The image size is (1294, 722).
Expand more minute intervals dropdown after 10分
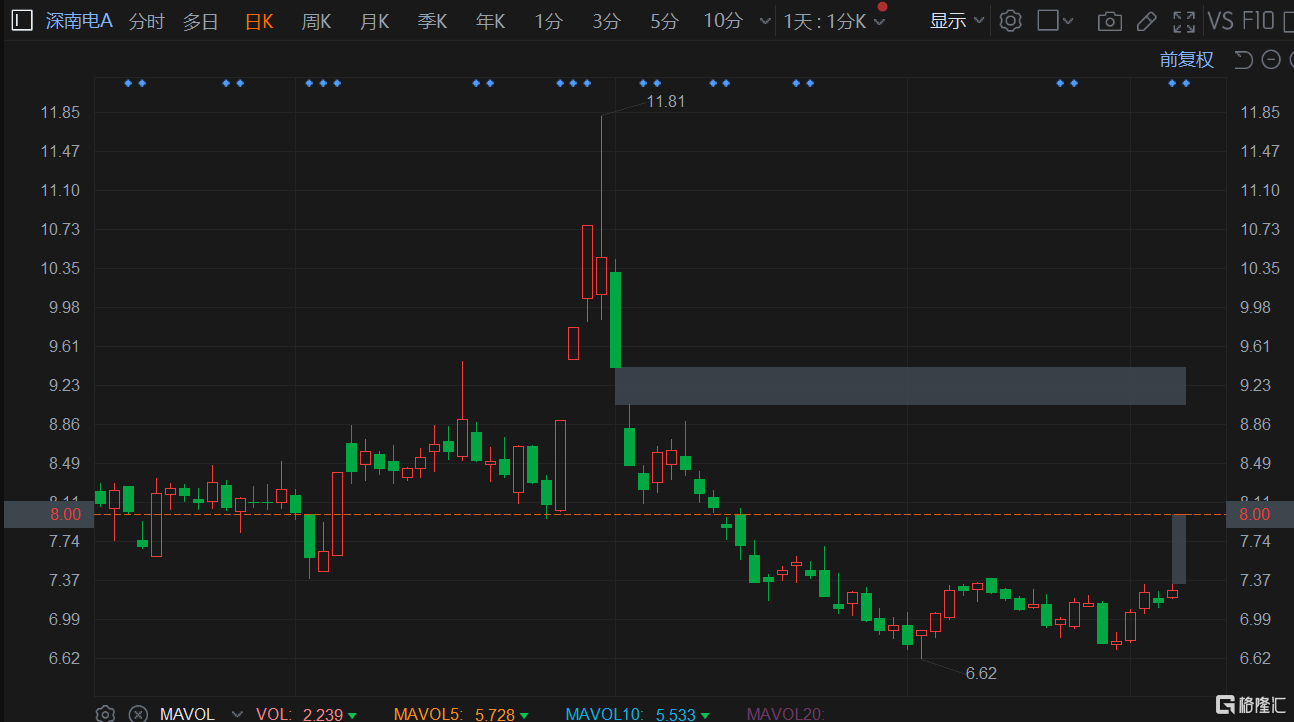765,21
